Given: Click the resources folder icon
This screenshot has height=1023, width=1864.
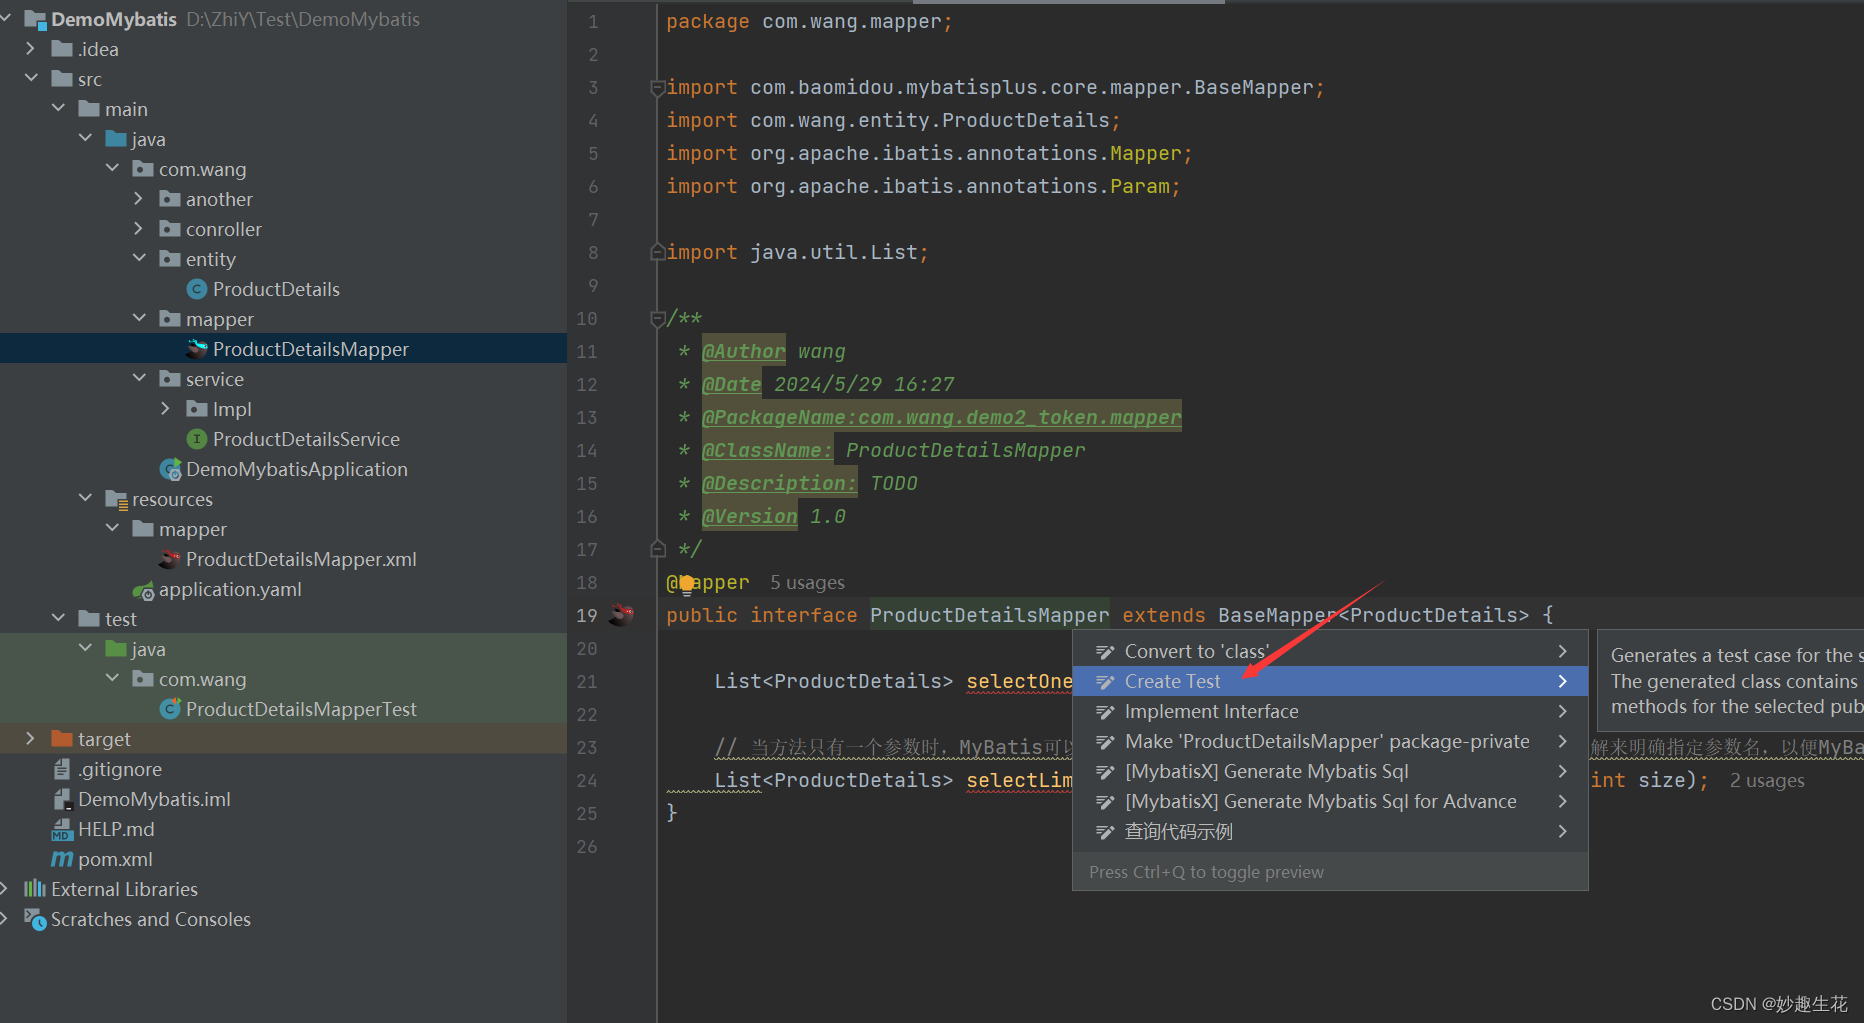Looking at the screenshot, I should click(116, 499).
